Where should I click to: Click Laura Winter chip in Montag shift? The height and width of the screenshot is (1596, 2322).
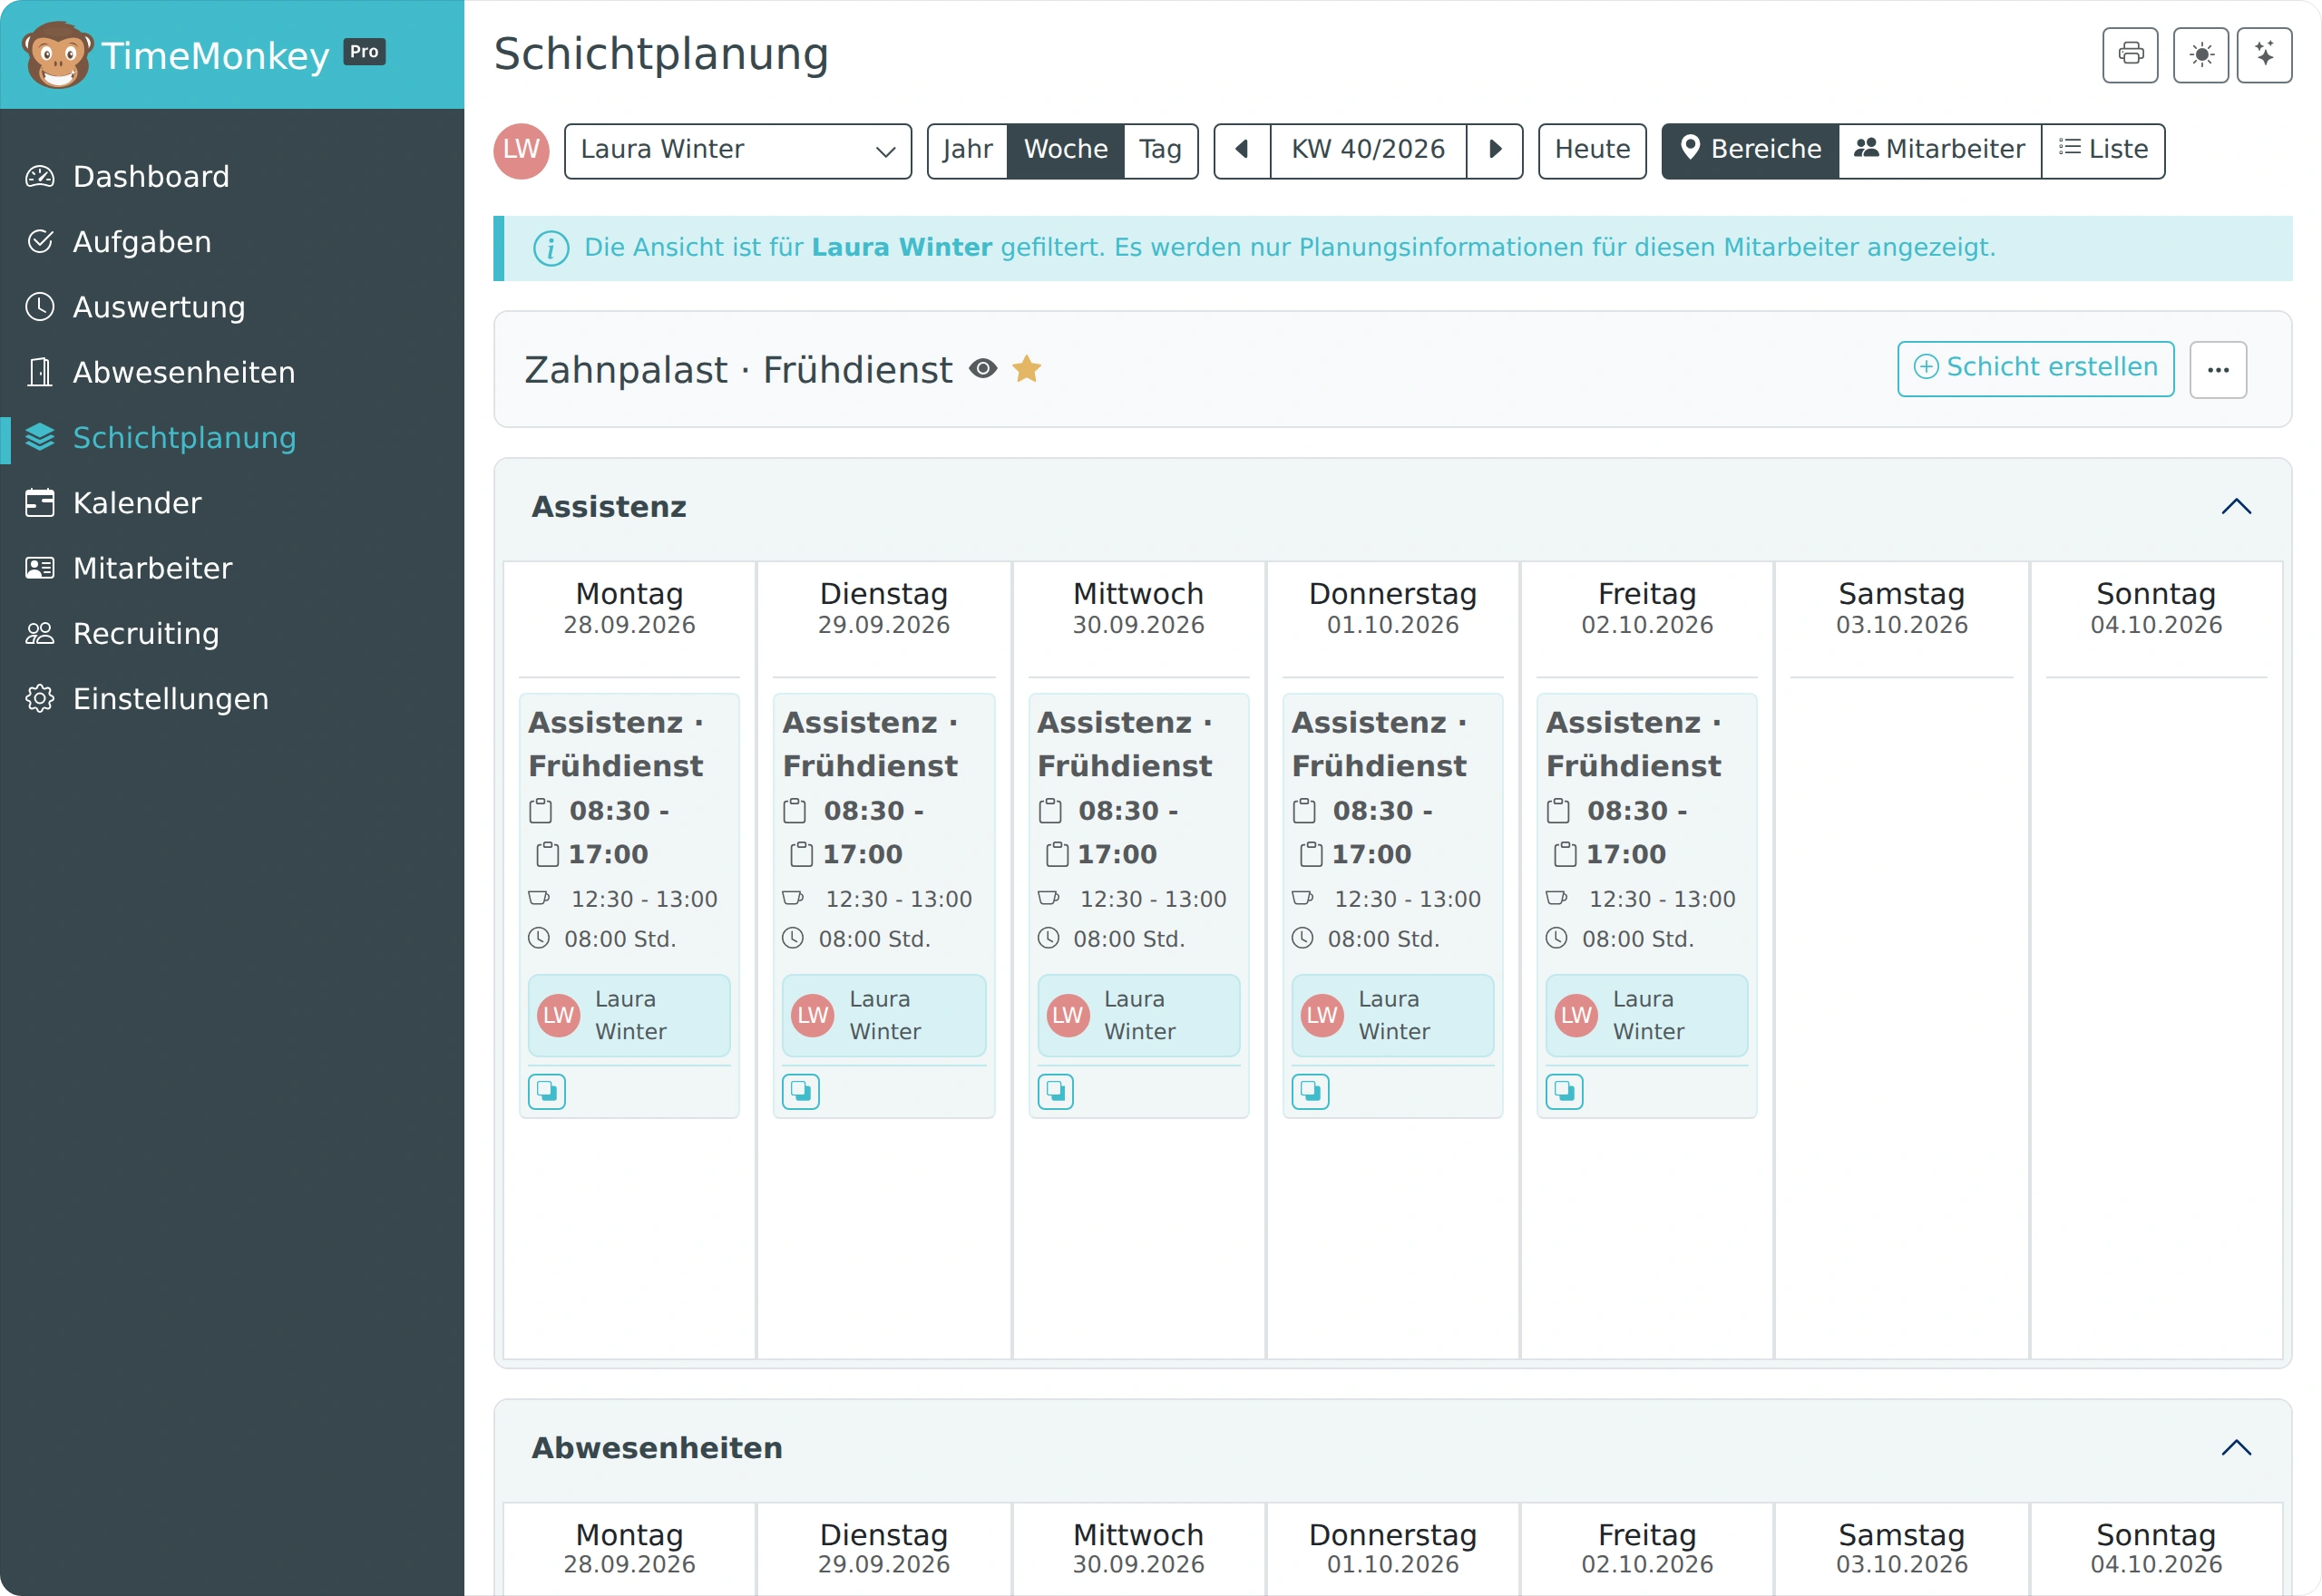[629, 1016]
